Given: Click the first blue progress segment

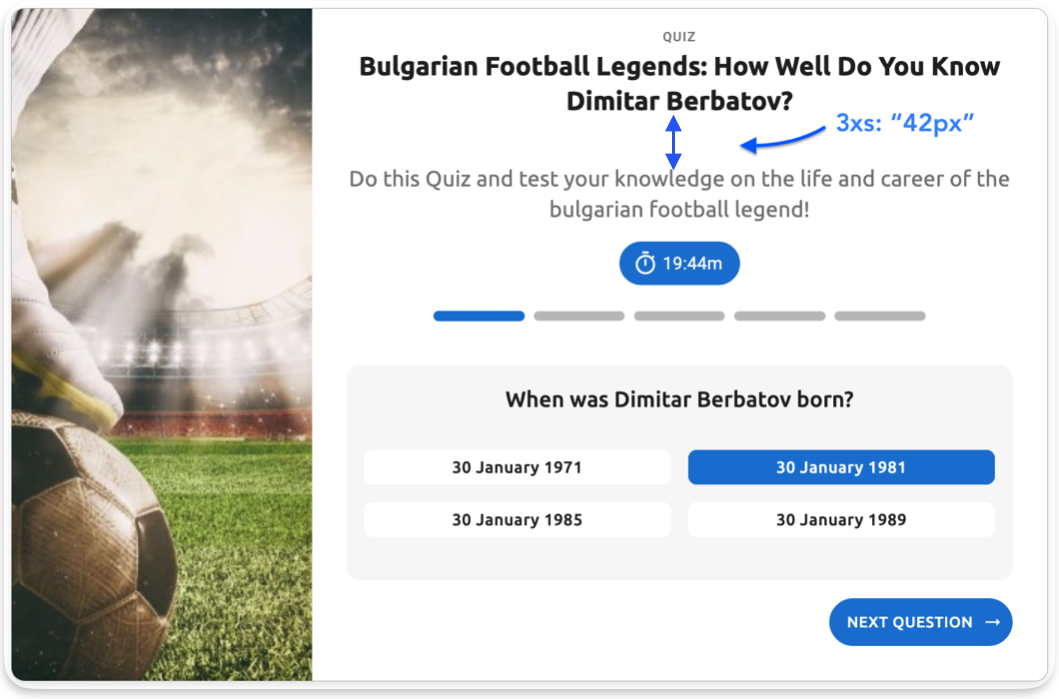Looking at the screenshot, I should tap(479, 316).
